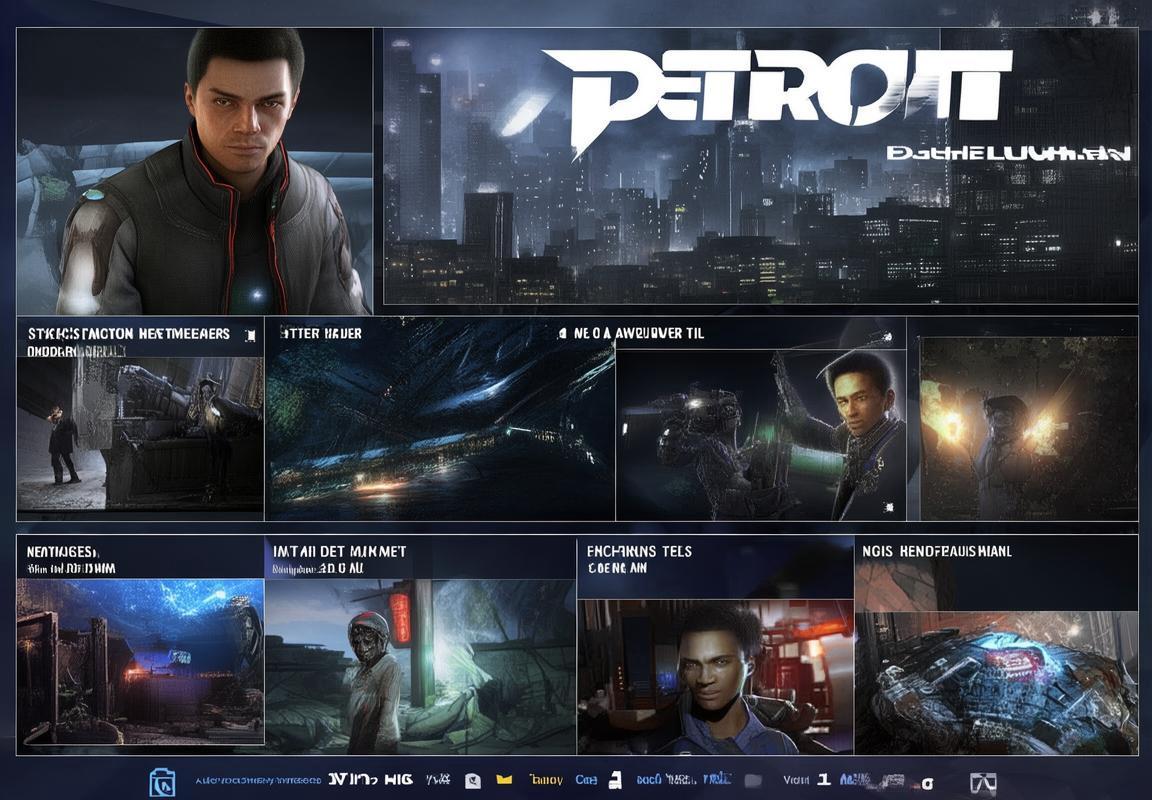Click the ENCHKINS TELS heading
Image resolution: width=1152 pixels, height=800 pixels.
639,551
